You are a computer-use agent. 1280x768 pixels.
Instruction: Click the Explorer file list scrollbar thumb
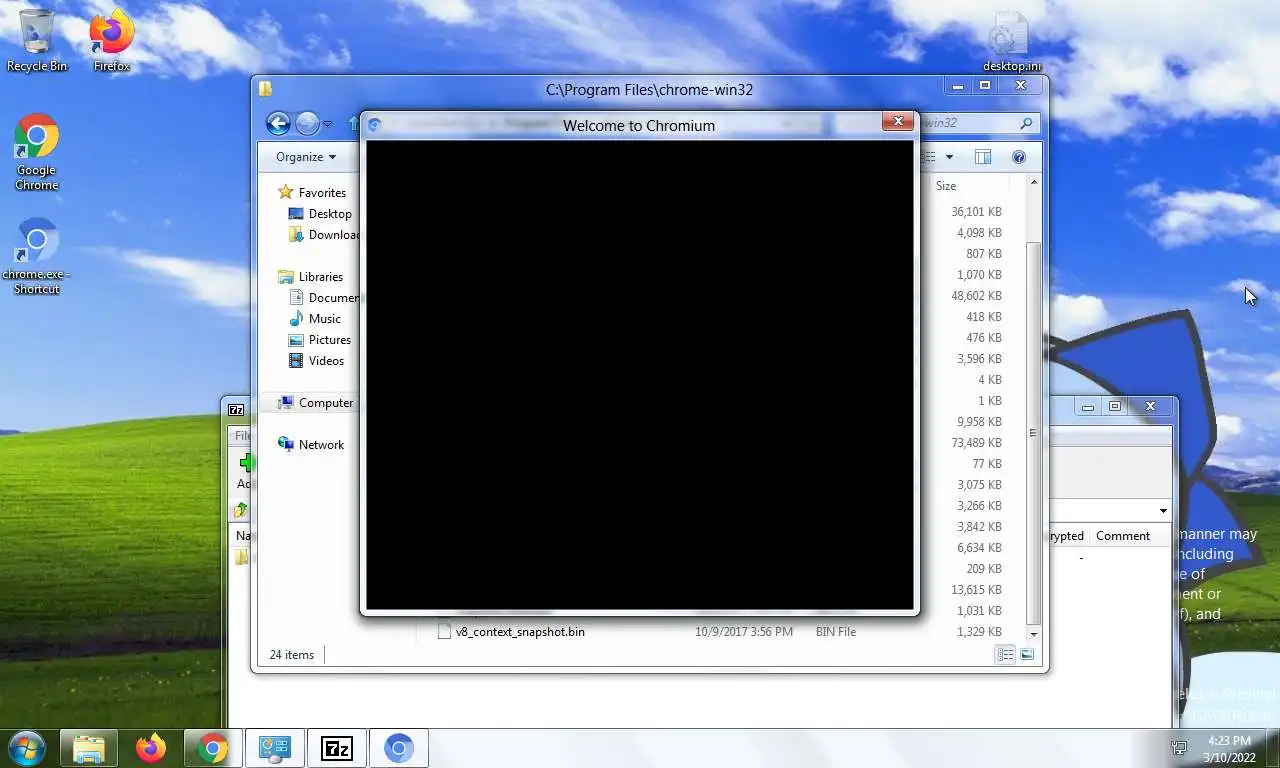[1034, 433]
